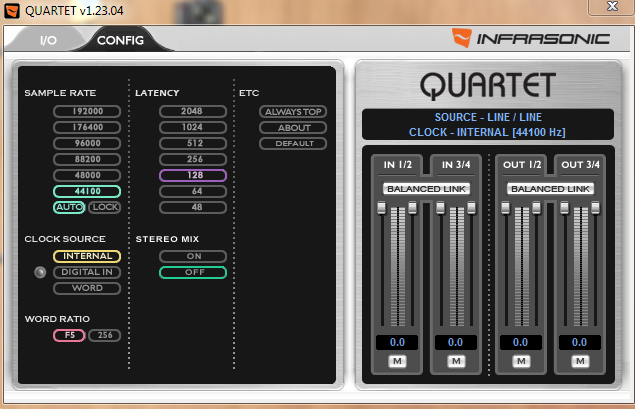Viewport: 635px width, 409px height.
Task: Toggle the Balanced Link for outputs
Action: pos(550,188)
